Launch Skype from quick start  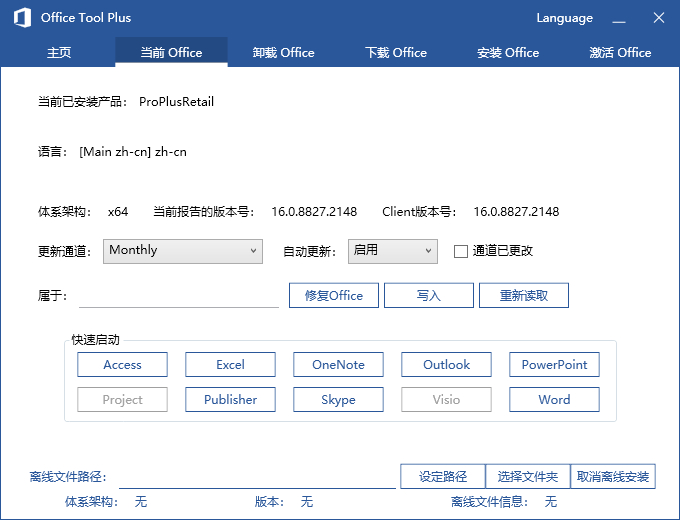tap(338, 399)
